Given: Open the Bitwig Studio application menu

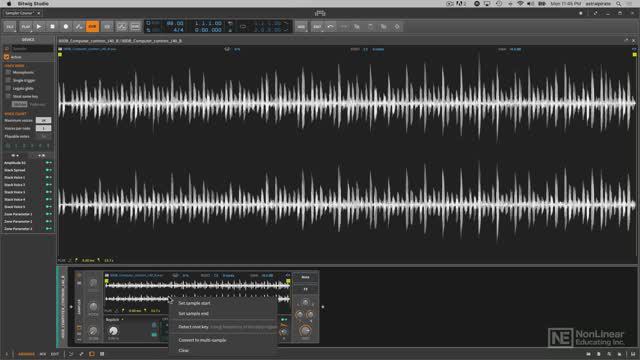Looking at the screenshot, I should 33,4.
